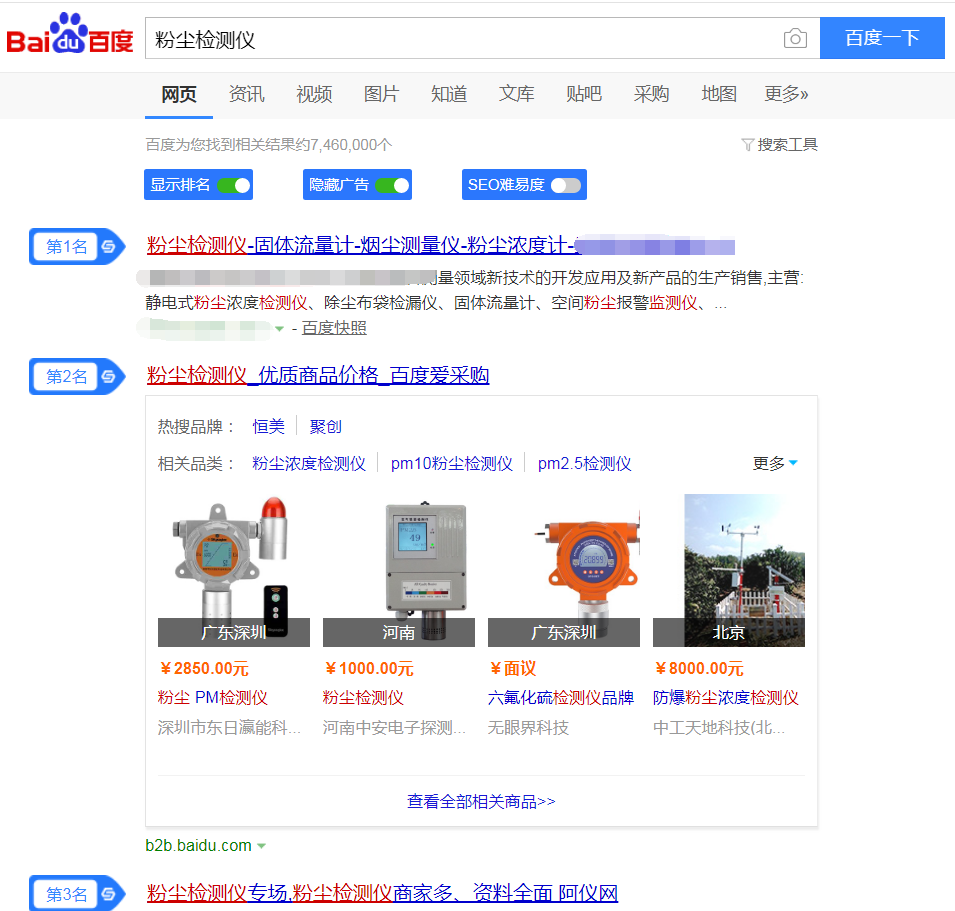The image size is (955, 911).
Task: Open pm2.5检测仪 category link
Action: pyautogui.click(x=585, y=463)
